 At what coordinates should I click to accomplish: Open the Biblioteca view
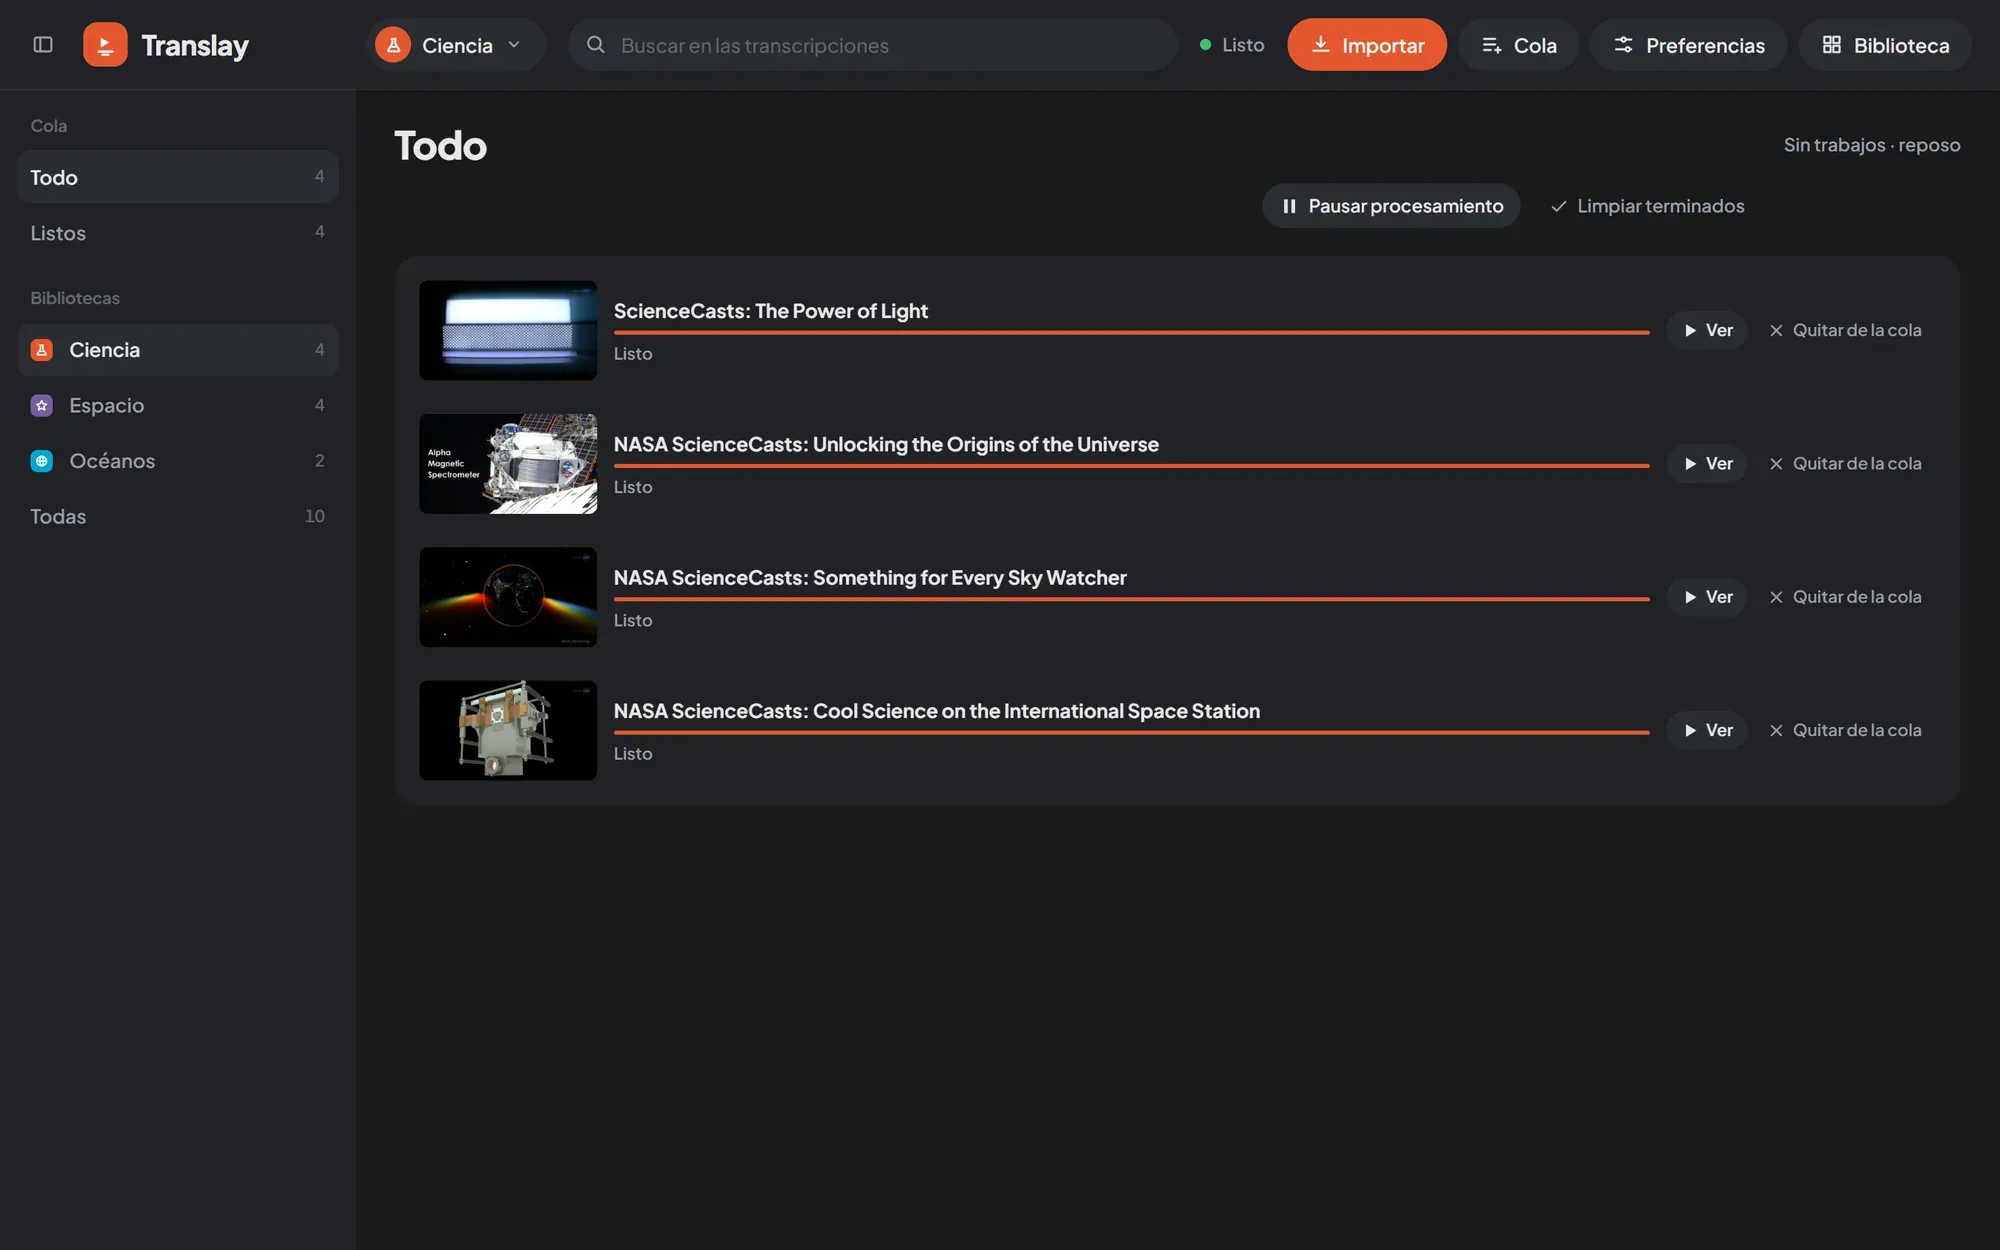1885,45
